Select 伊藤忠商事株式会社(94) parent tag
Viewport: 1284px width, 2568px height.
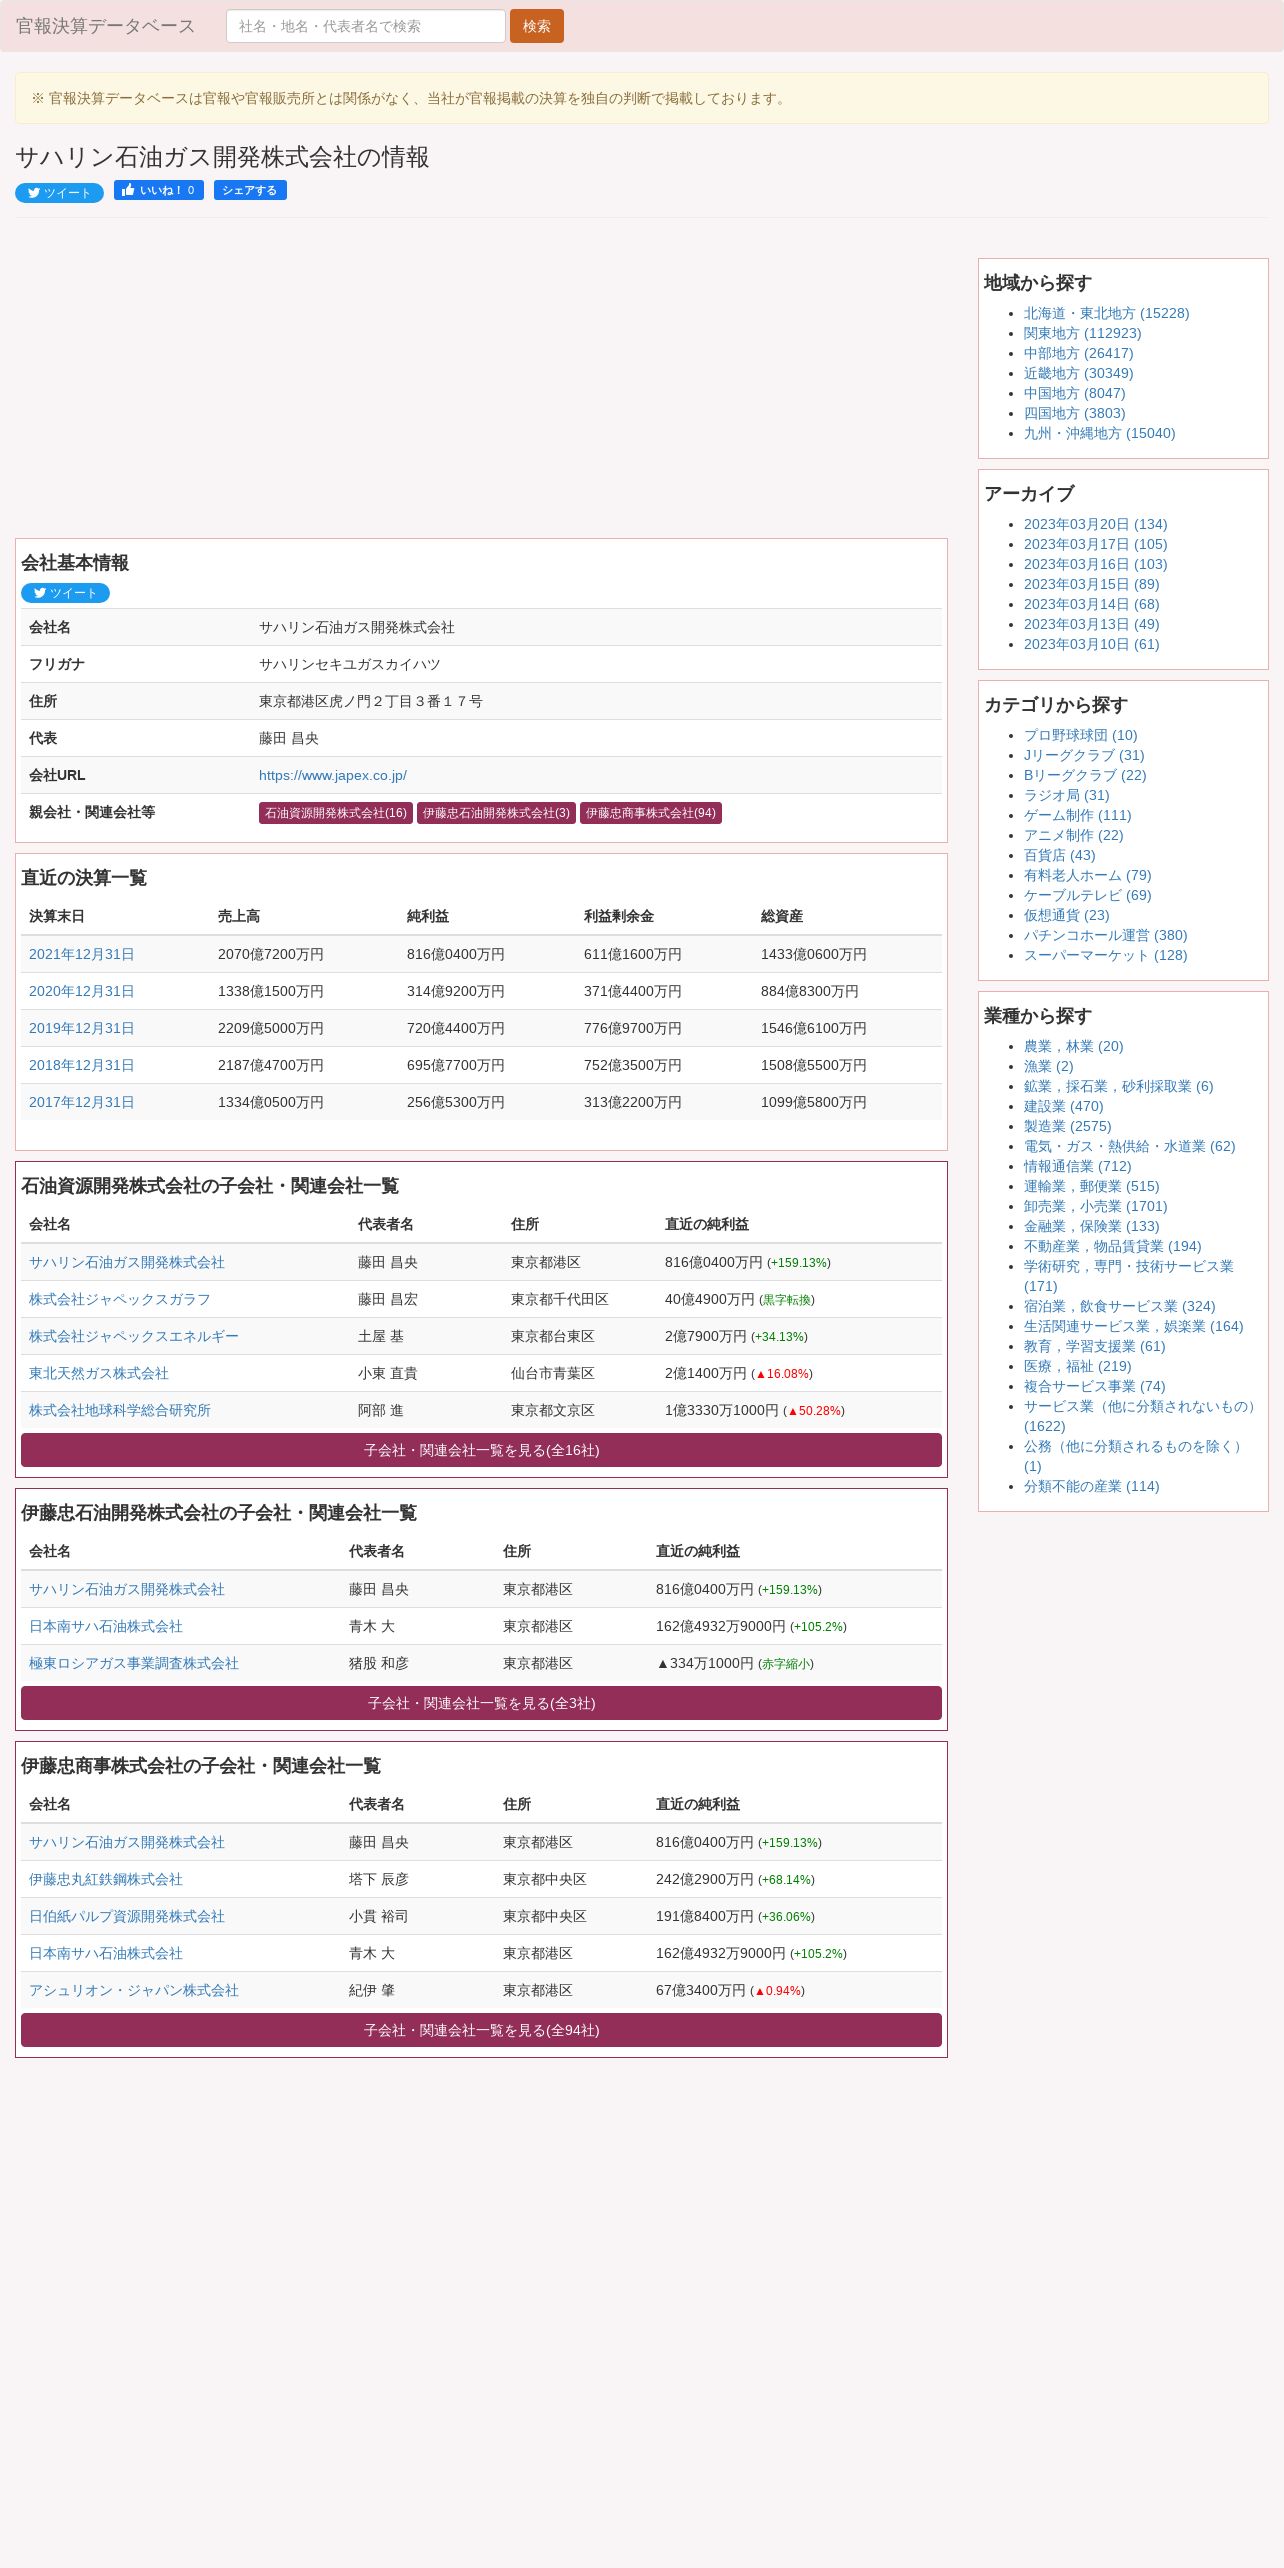651,813
